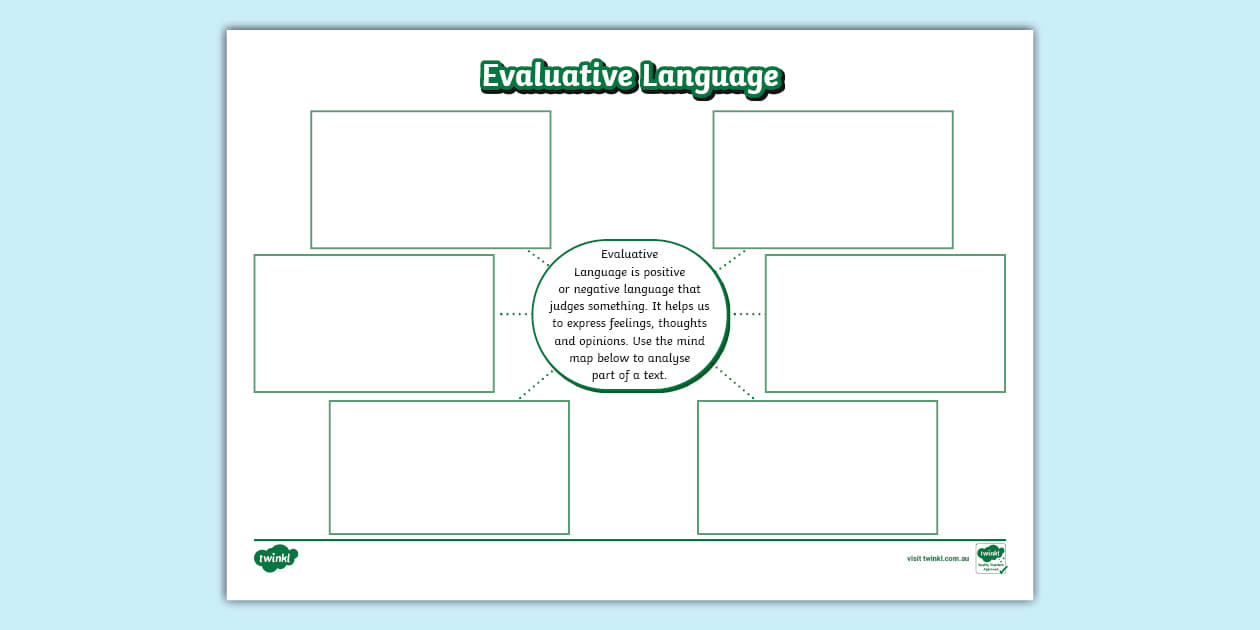Click the white worksheet page background
Viewport: 1260px width, 630px height.
(x=630, y=590)
